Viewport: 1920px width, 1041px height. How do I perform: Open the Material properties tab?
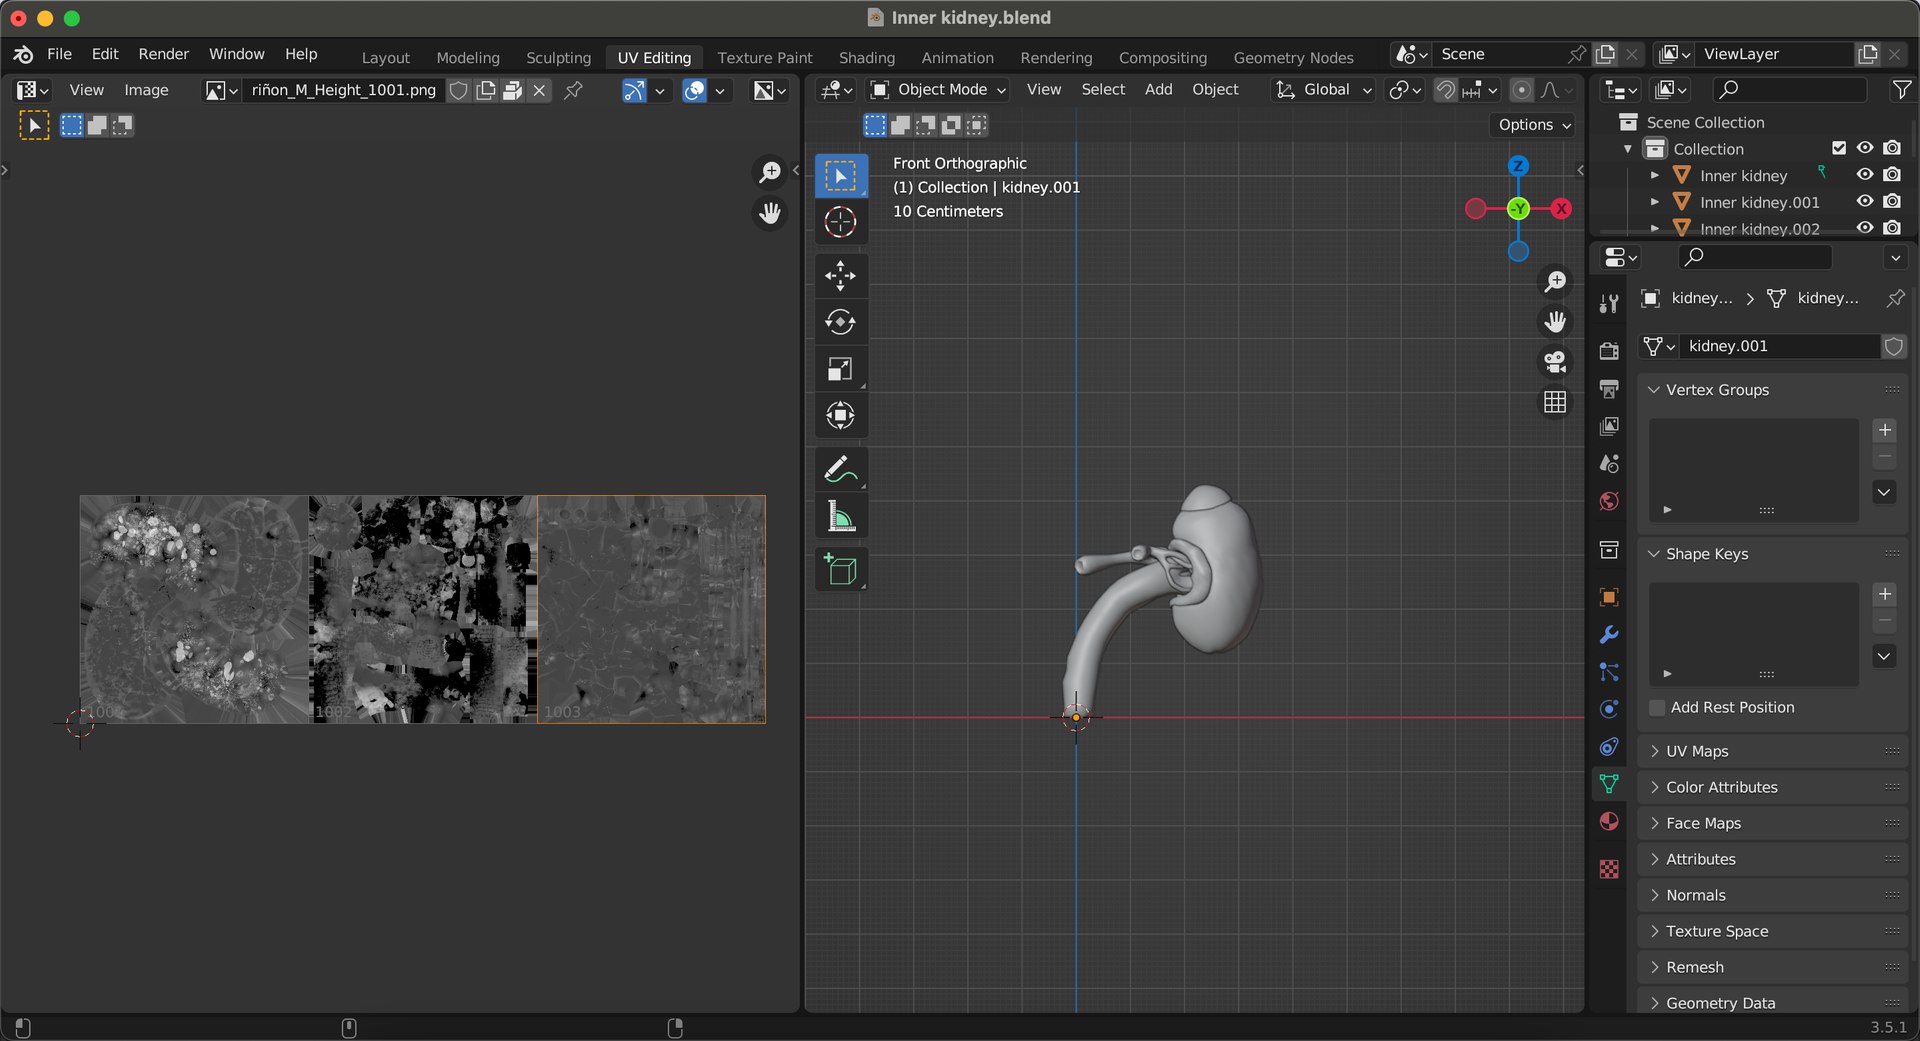(1609, 821)
